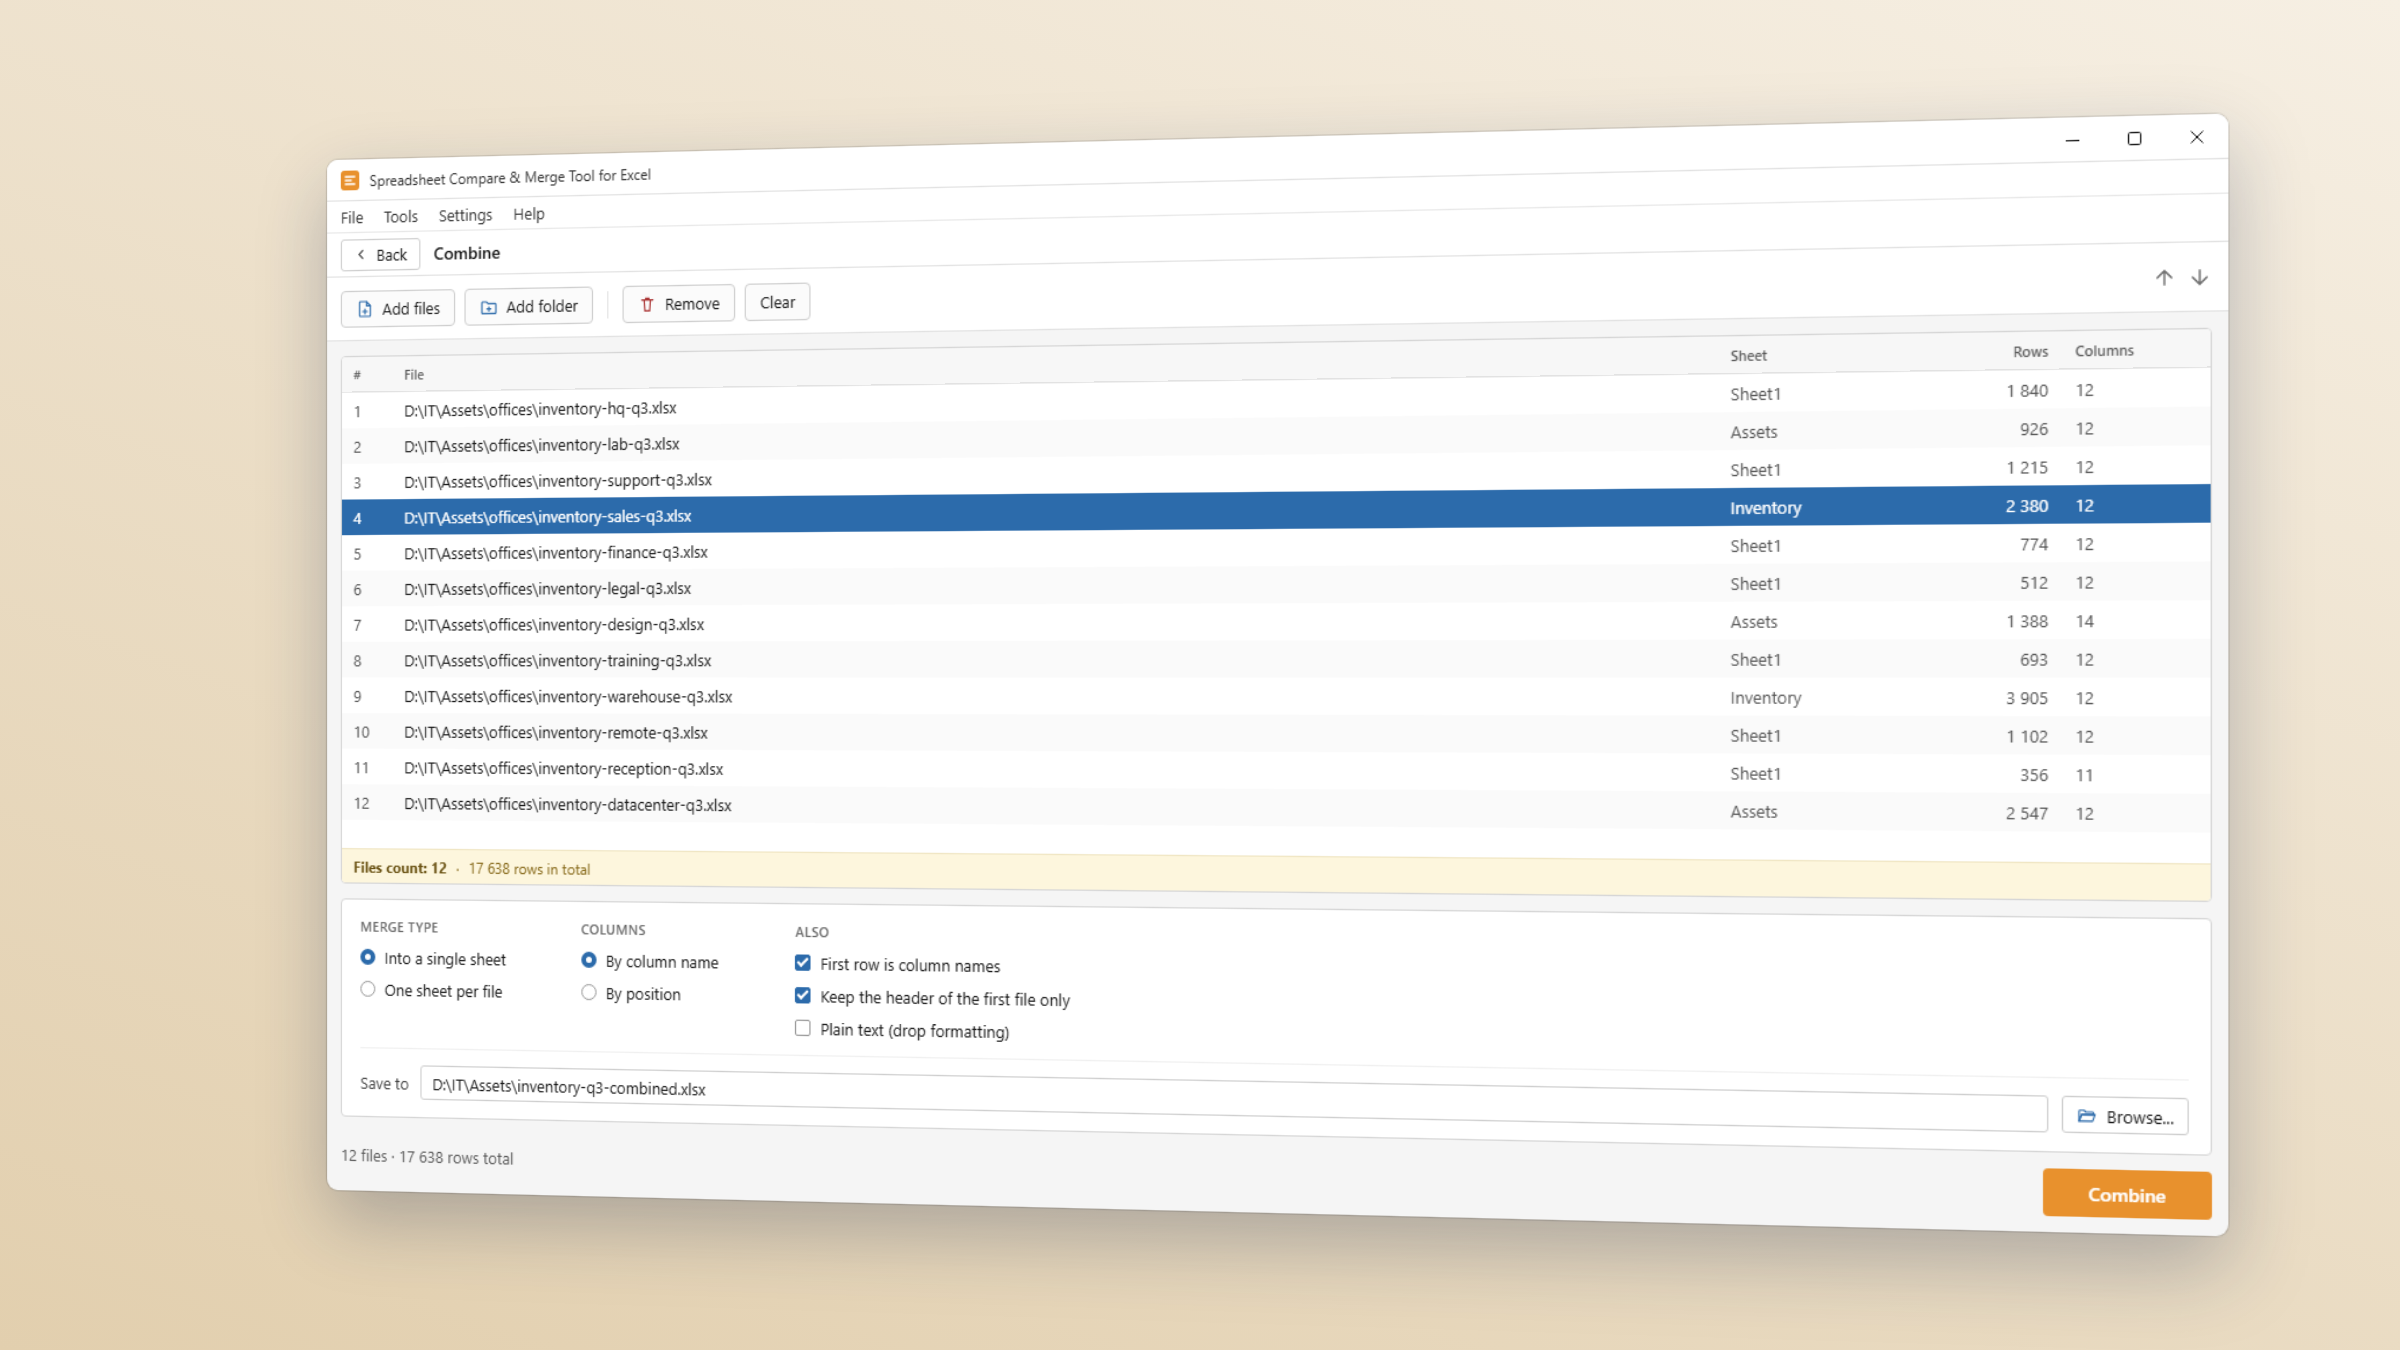
Task: Remove the selected file from list
Action: (679, 304)
